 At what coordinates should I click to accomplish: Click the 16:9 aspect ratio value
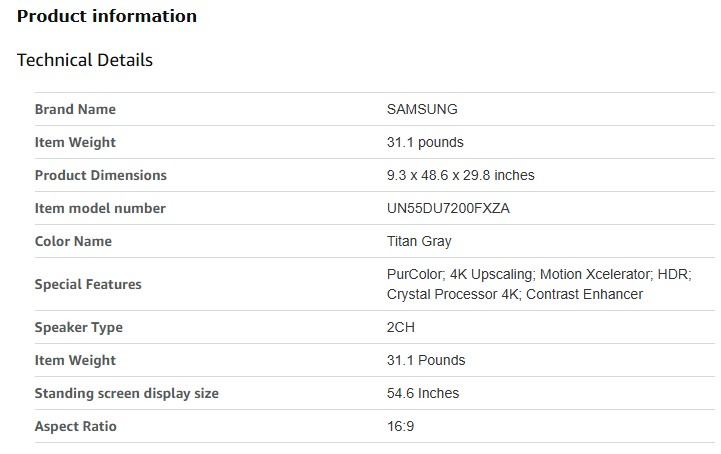coord(400,426)
